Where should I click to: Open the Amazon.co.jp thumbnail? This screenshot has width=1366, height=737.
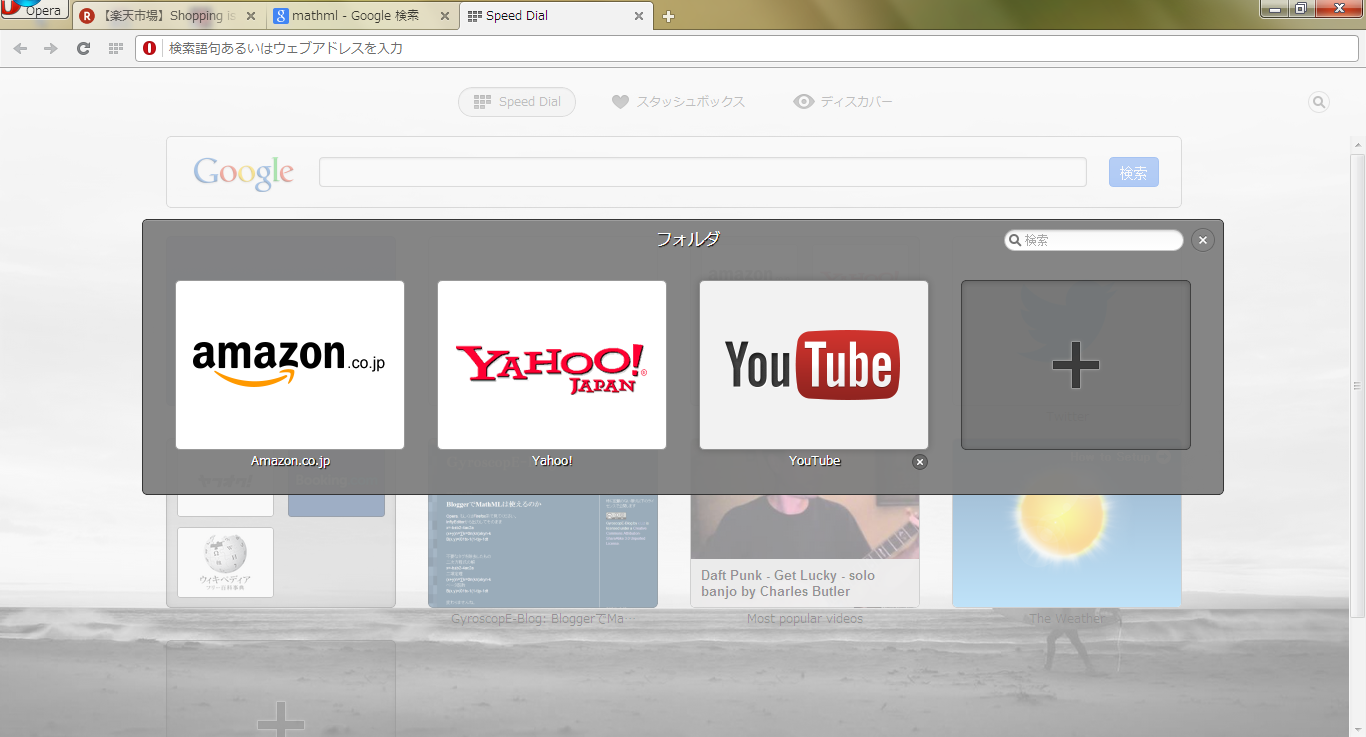click(x=290, y=365)
